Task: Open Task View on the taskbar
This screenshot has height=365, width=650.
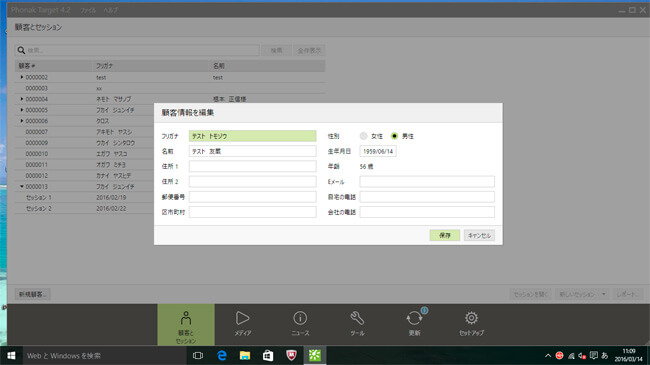Action: point(198,355)
